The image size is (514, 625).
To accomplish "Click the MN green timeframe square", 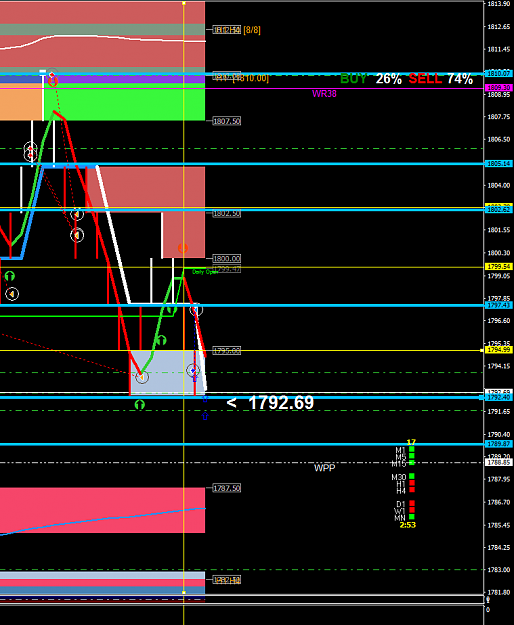I will pyautogui.click(x=412, y=517).
